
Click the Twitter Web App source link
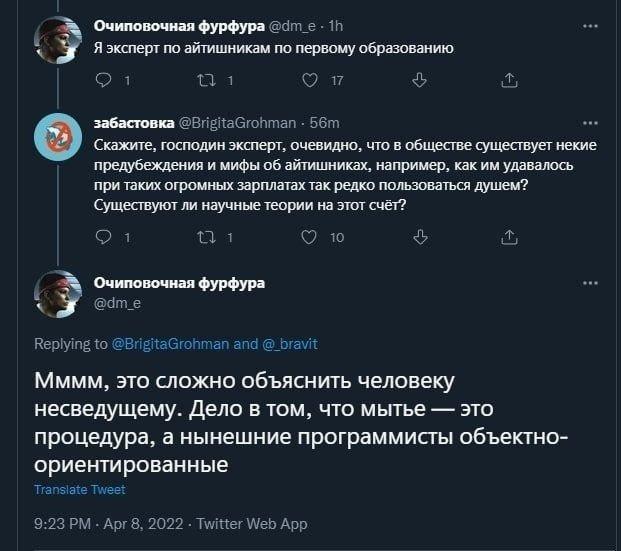pos(252,524)
